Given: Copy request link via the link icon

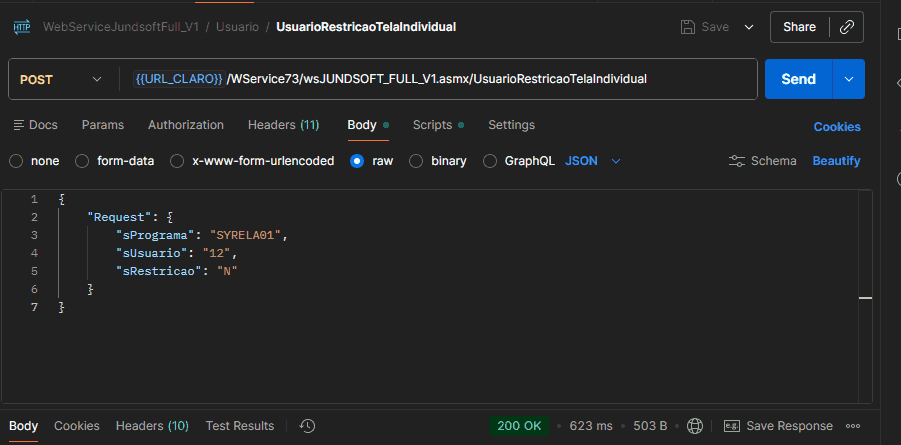Looking at the screenshot, I should 845,27.
